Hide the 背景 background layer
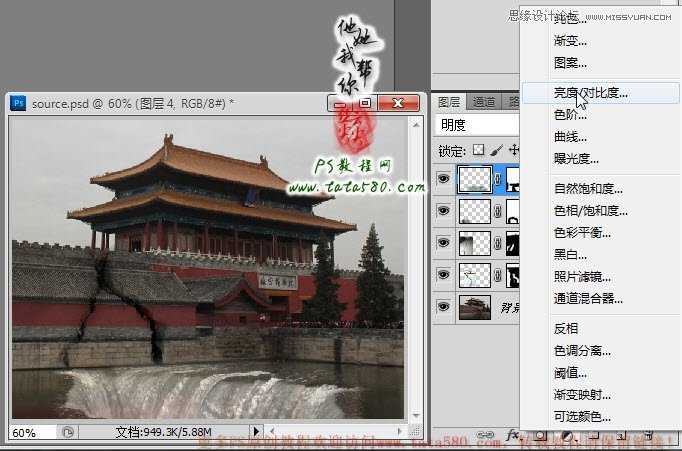Image resolution: width=682 pixels, height=451 pixels. coord(443,307)
